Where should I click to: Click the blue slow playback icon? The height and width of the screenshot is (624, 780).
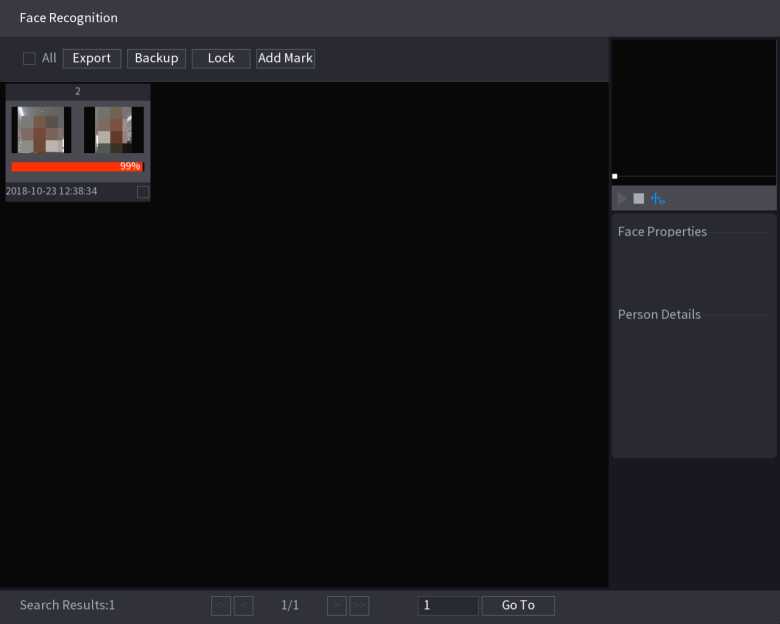(657, 198)
